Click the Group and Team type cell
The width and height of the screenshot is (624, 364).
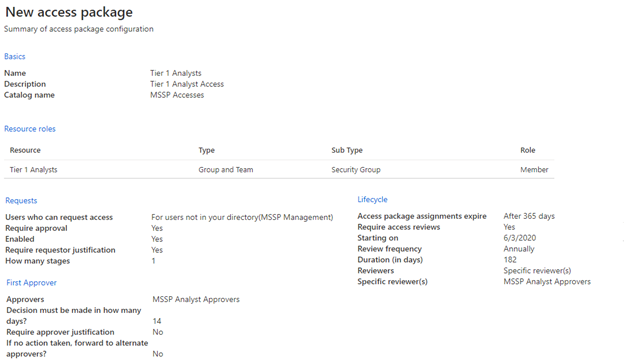(x=226, y=169)
